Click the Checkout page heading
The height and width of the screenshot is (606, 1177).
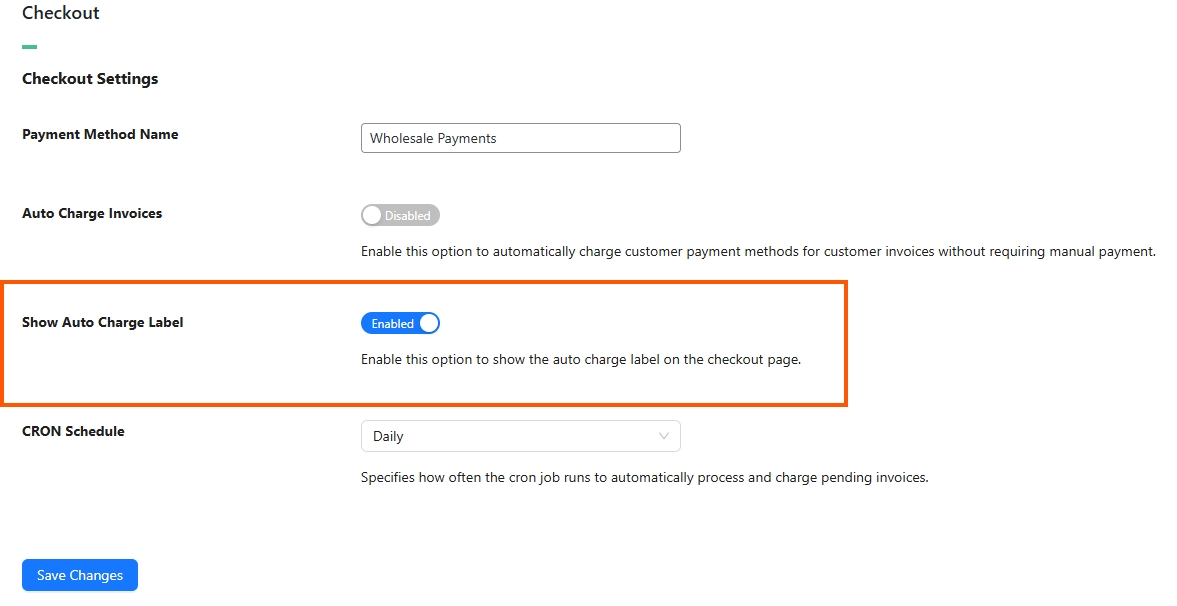coord(61,13)
